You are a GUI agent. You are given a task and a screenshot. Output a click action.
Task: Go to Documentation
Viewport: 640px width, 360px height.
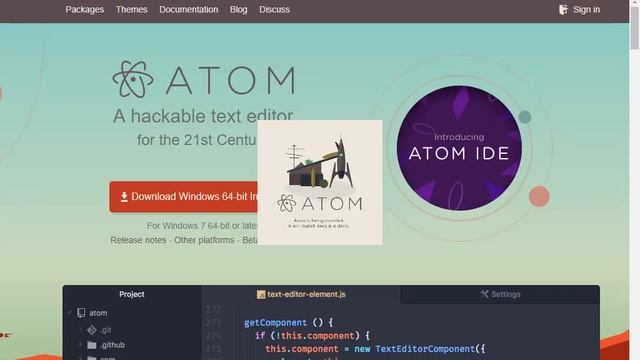click(x=189, y=9)
